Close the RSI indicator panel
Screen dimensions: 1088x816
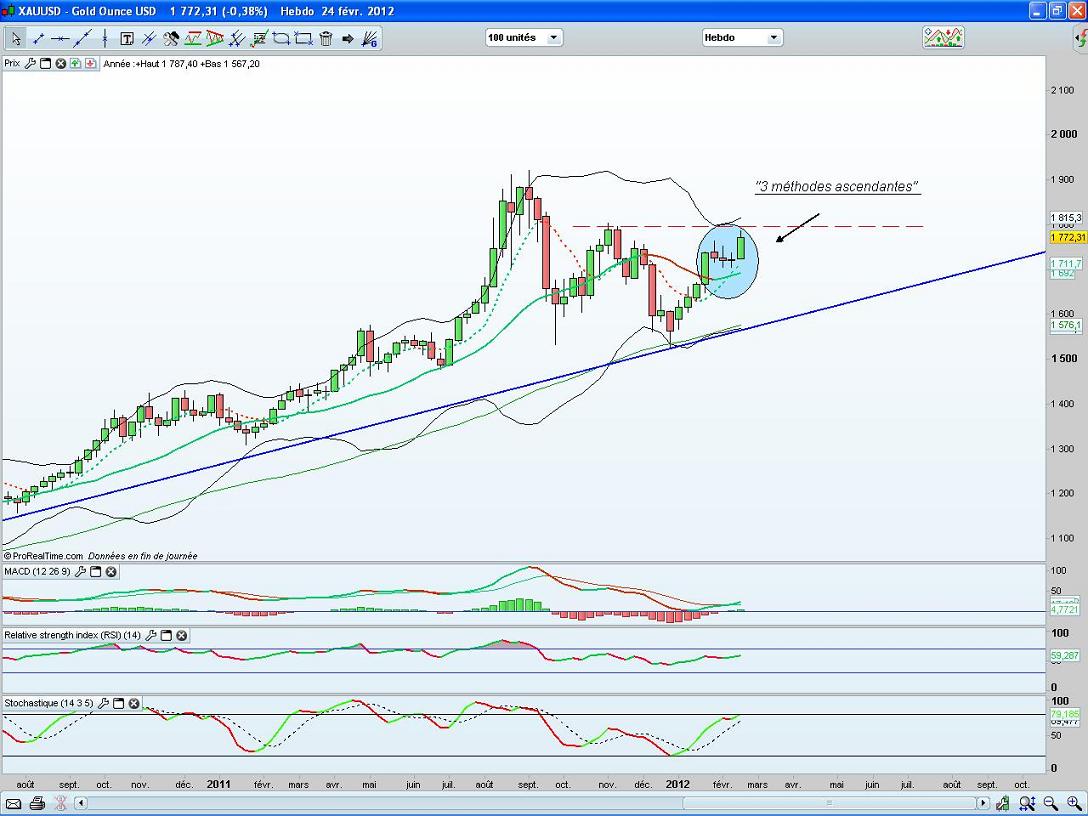[x=181, y=635]
